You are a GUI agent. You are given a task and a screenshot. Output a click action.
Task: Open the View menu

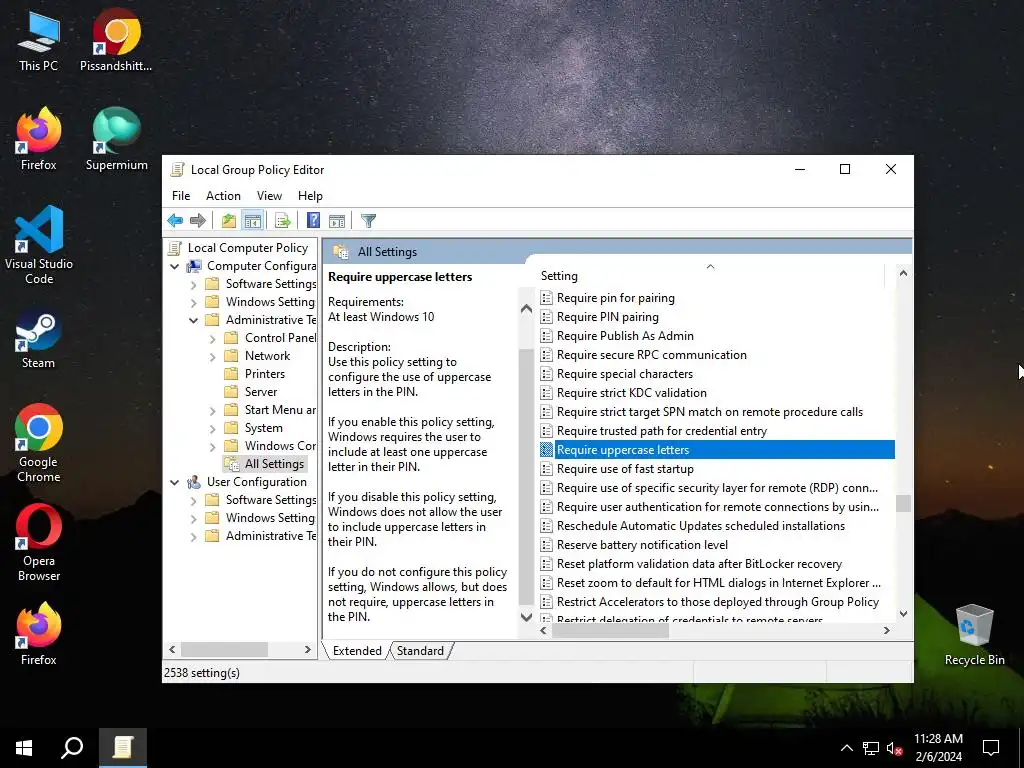pos(269,196)
